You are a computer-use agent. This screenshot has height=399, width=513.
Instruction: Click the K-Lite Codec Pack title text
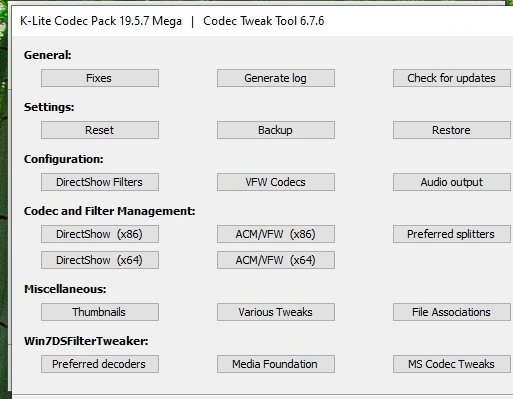(x=101, y=21)
